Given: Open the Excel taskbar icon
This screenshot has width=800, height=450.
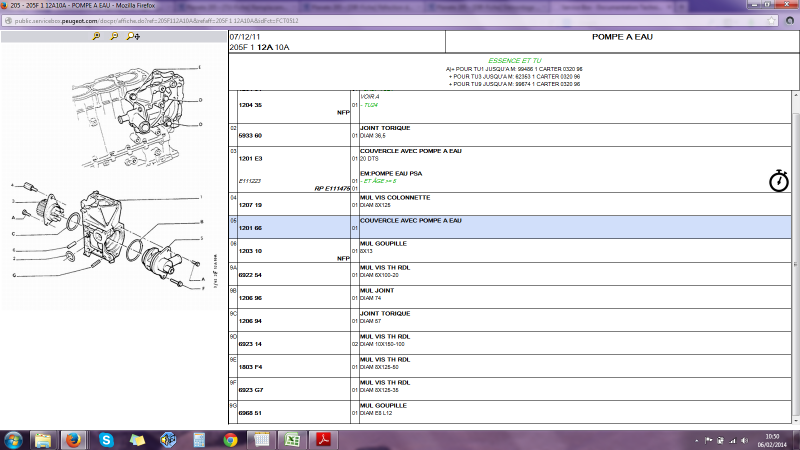Looking at the screenshot, I should coord(292,440).
